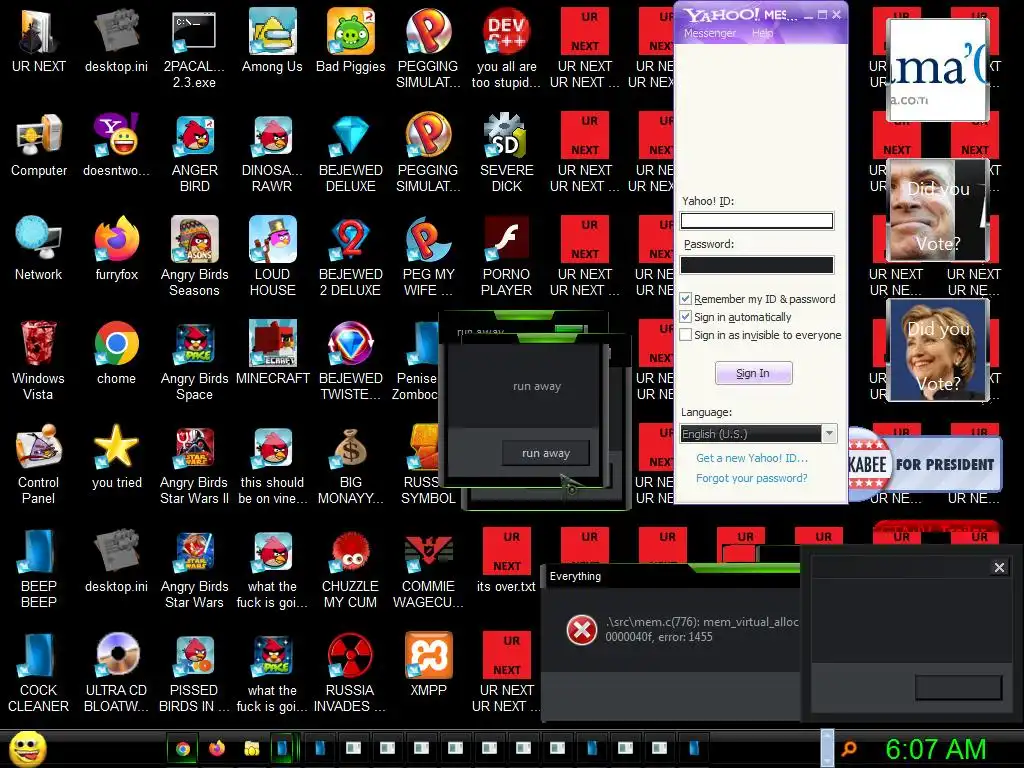This screenshot has width=1024, height=768.
Task: Open Firefox from the taskbar
Action: click(x=217, y=748)
